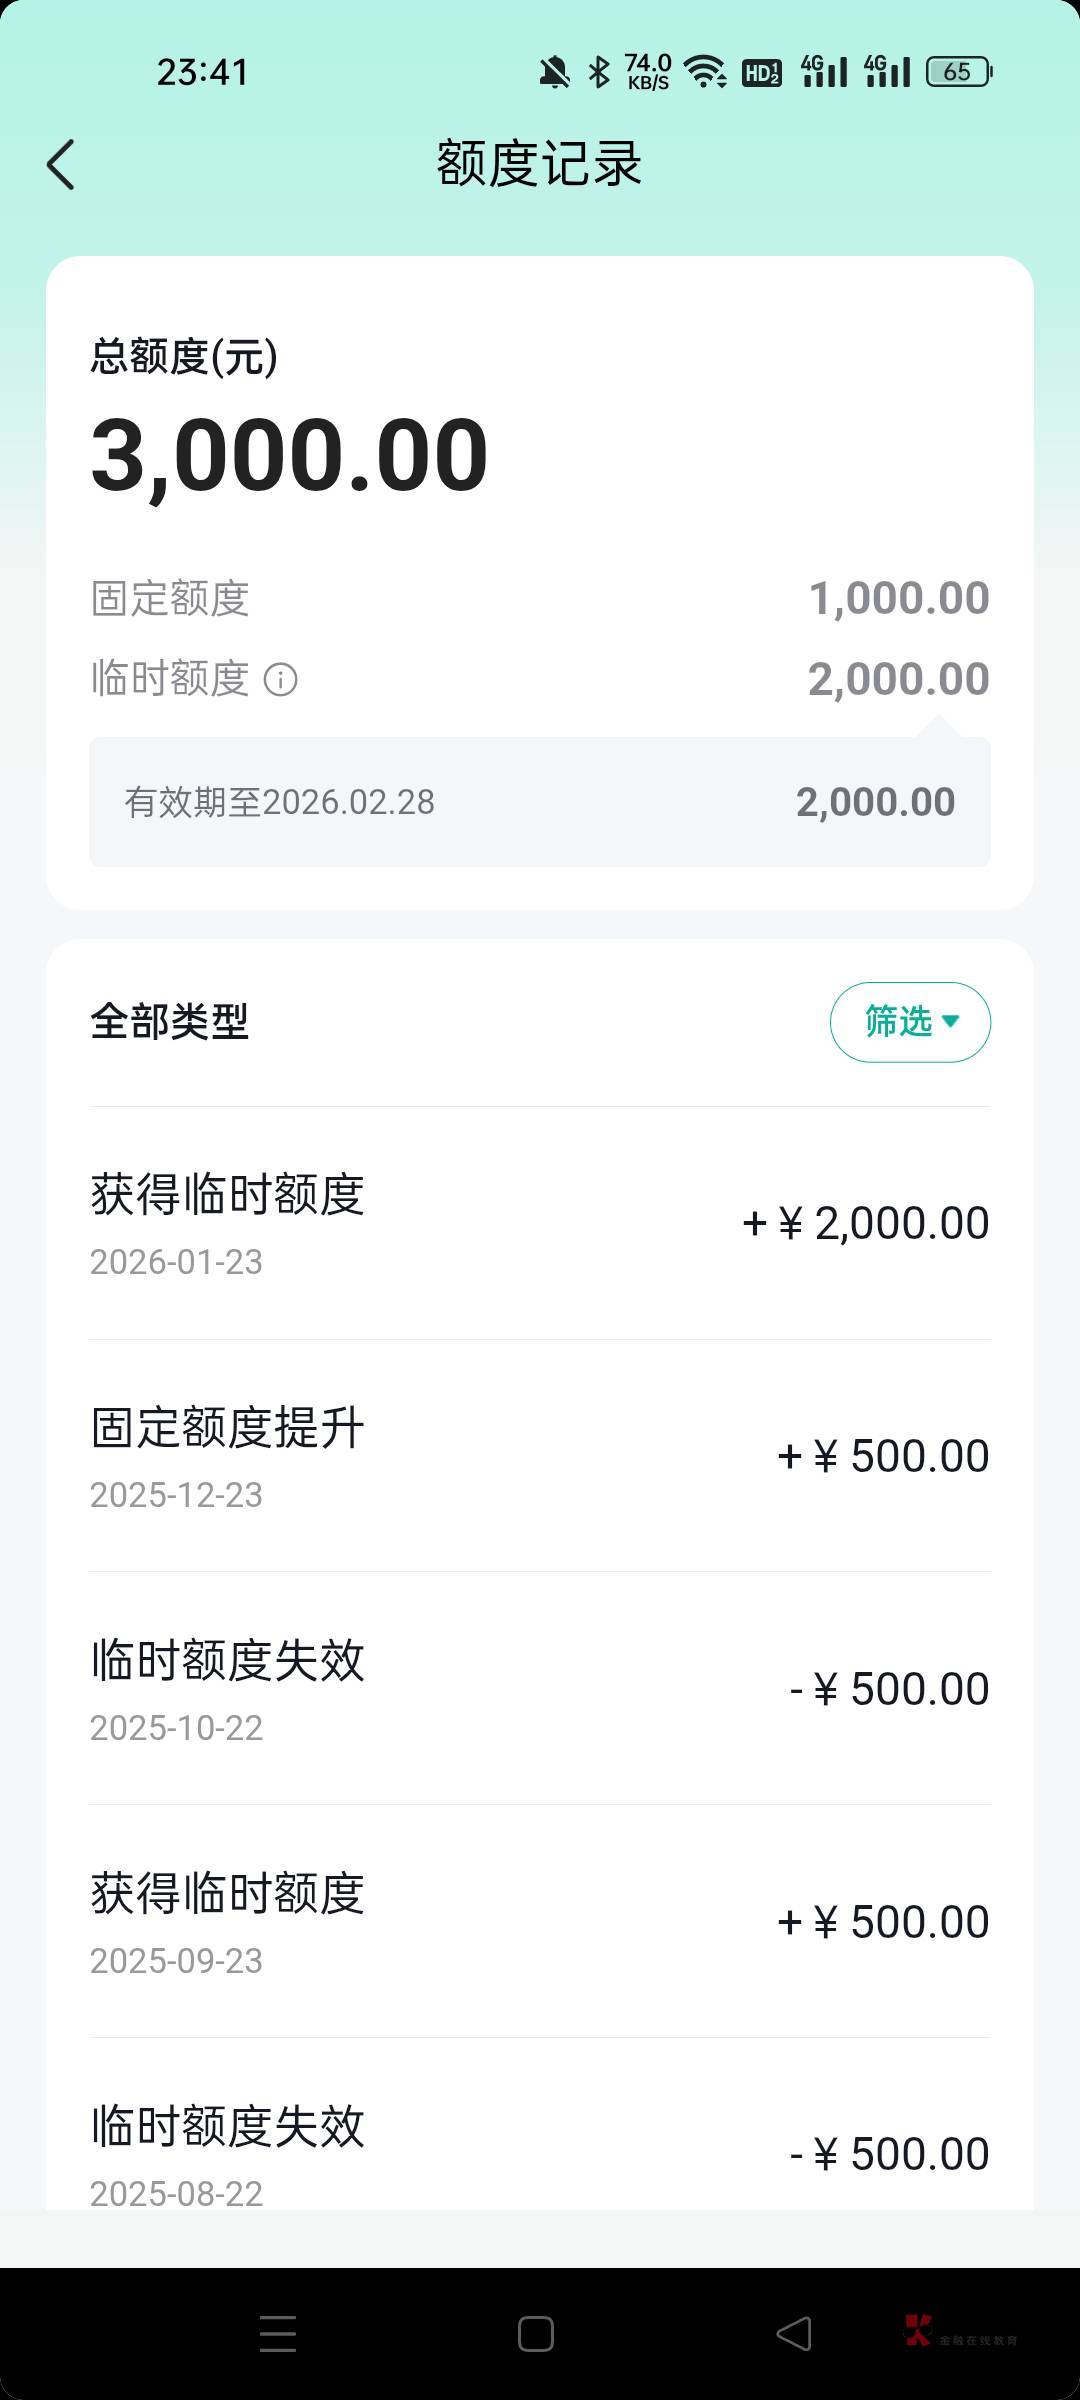Tap the muted notification bell icon
The height and width of the screenshot is (2400, 1080).
pos(554,72)
